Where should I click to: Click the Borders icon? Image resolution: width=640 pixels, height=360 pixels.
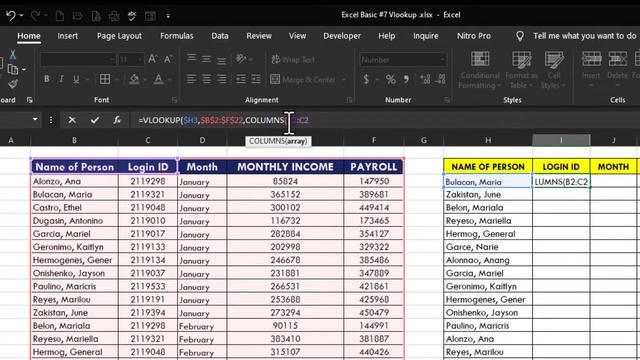[105, 79]
